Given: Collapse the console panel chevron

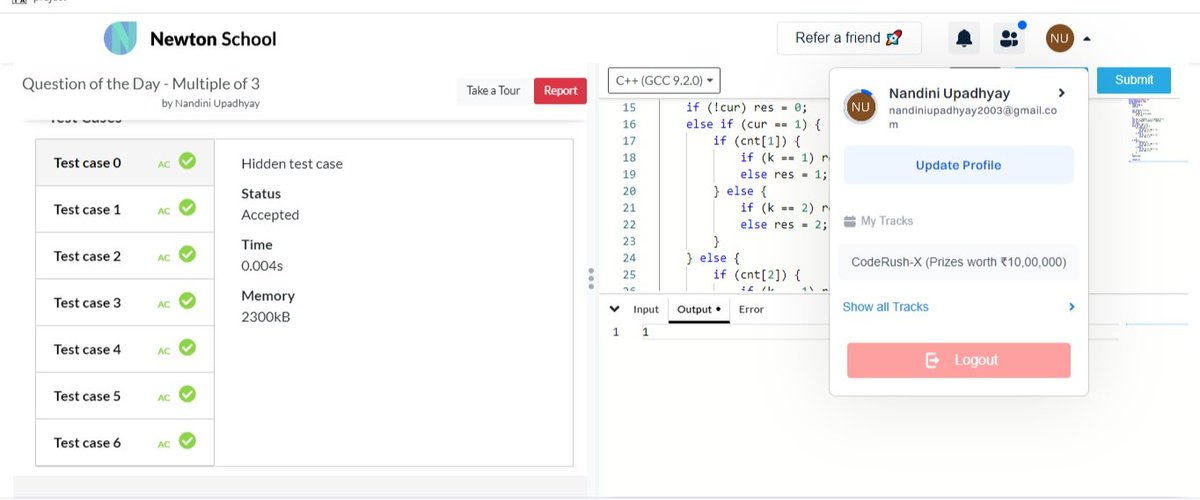Looking at the screenshot, I should tap(615, 309).
